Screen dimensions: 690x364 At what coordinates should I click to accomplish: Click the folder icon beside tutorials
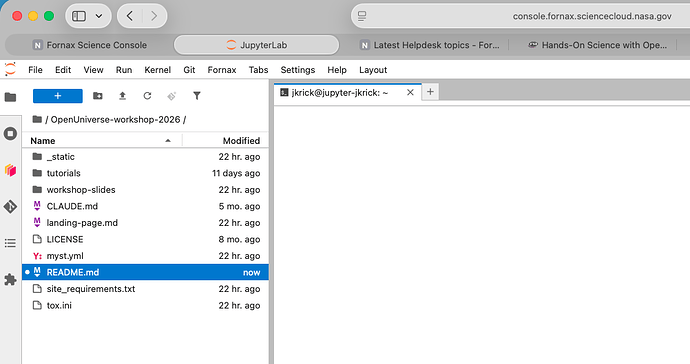pos(37,173)
